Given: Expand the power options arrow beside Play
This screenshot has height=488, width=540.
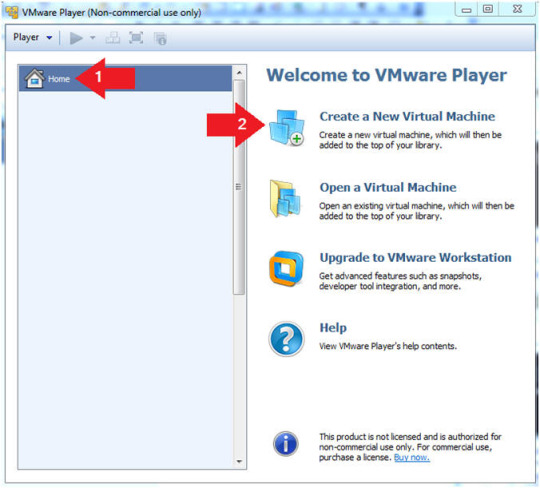Looking at the screenshot, I should coord(92,38).
